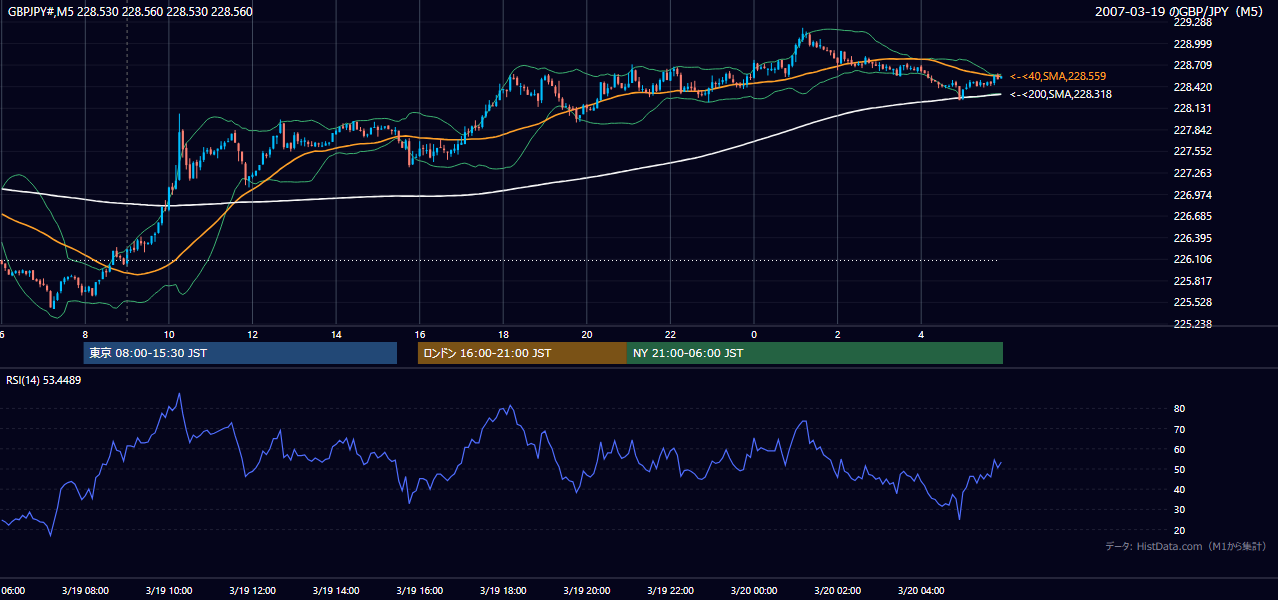The height and width of the screenshot is (600, 1278).
Task: Select the NY 21:00-06:00 JST session bar
Action: tap(815, 353)
